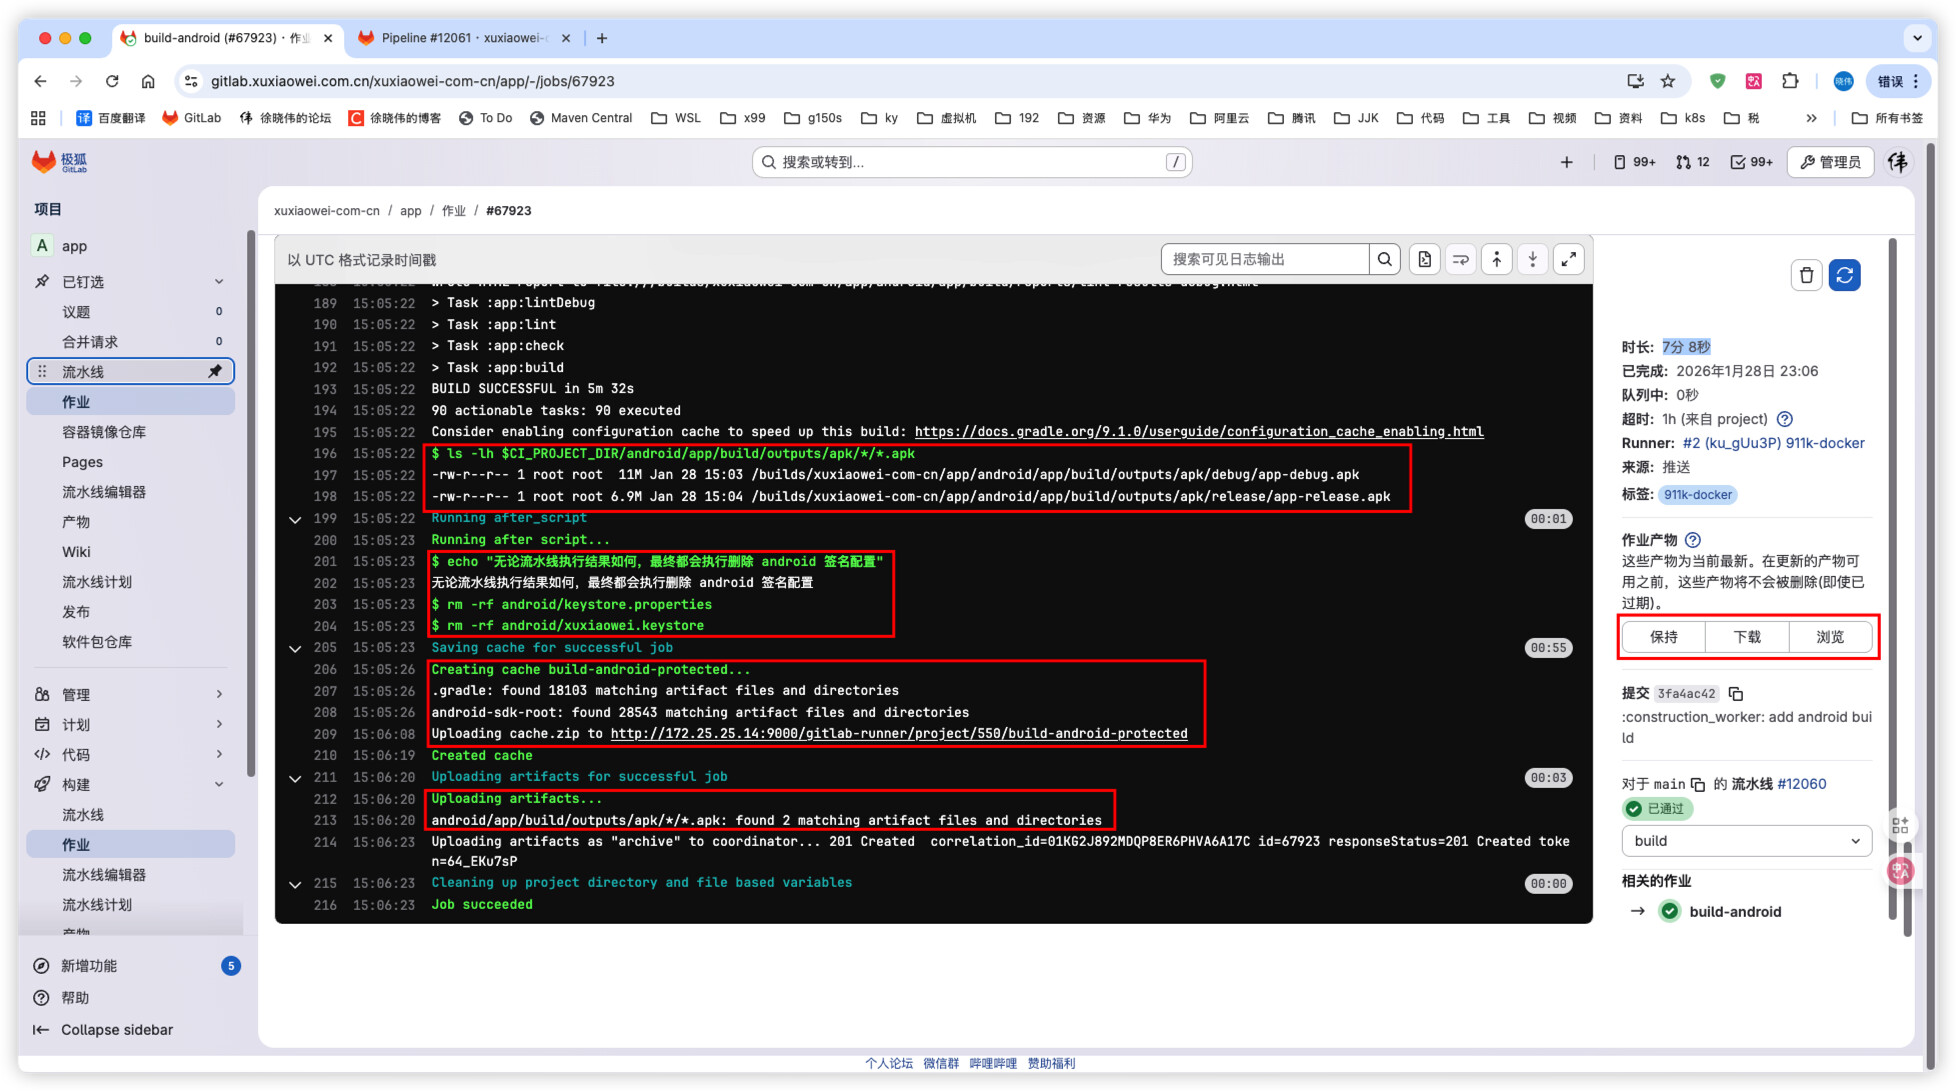Screen dimensions: 1956x1091
Task: Click the right panel vertical scrollbar
Action: (1892, 580)
